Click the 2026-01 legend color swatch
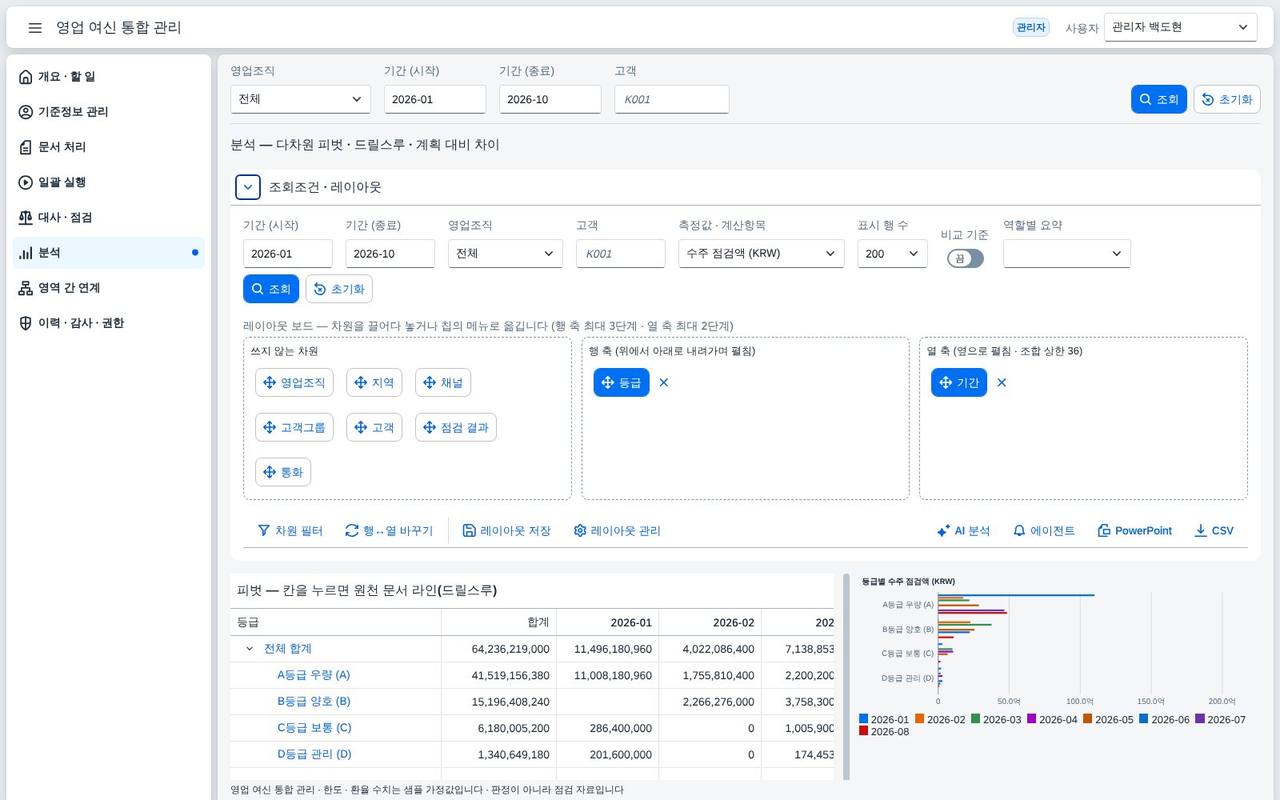 [864, 719]
